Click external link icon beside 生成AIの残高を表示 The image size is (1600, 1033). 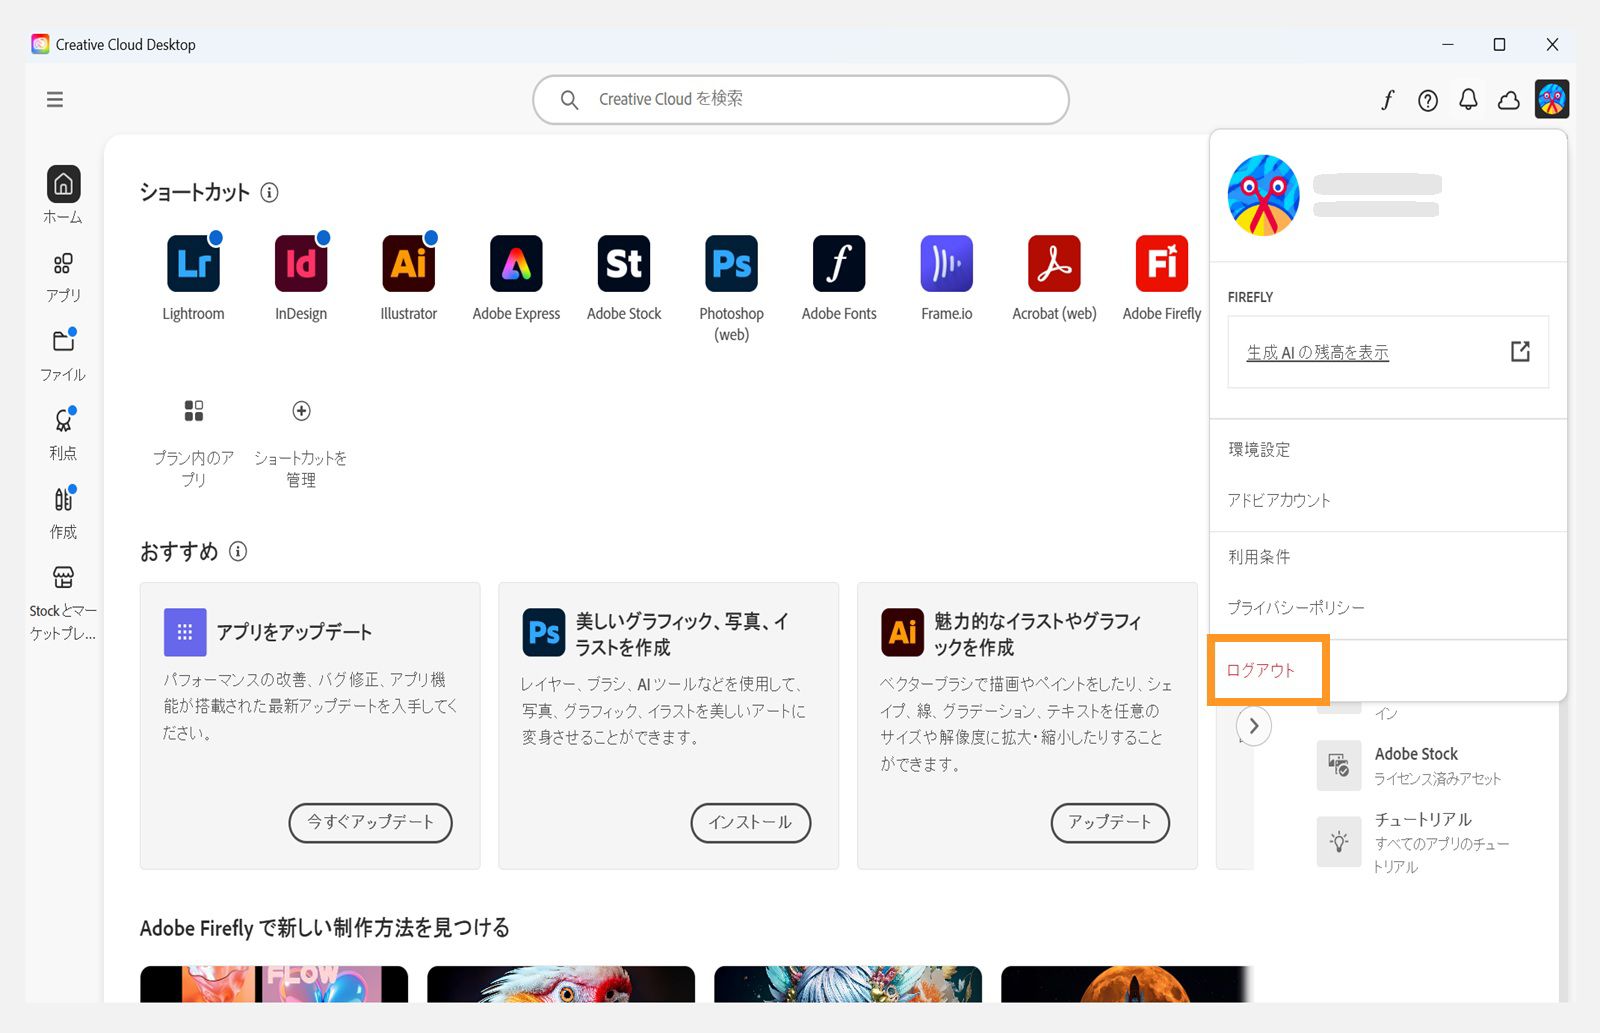pyautogui.click(x=1520, y=351)
